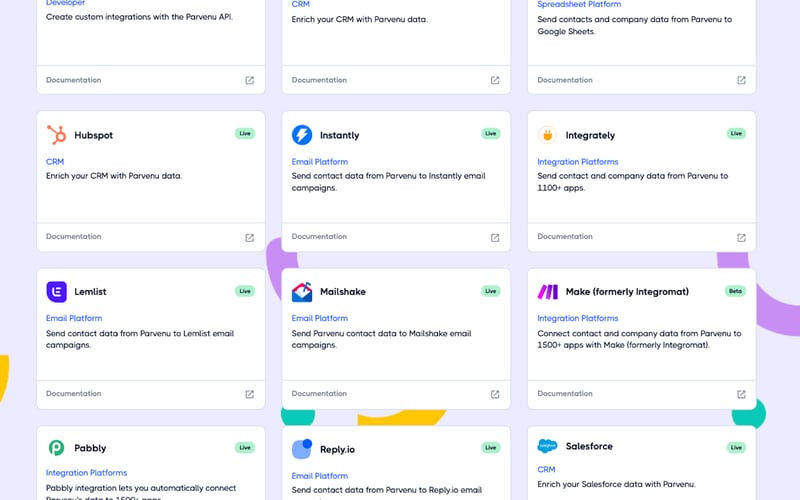Click Integration Platforms category under Make

pos(578,318)
